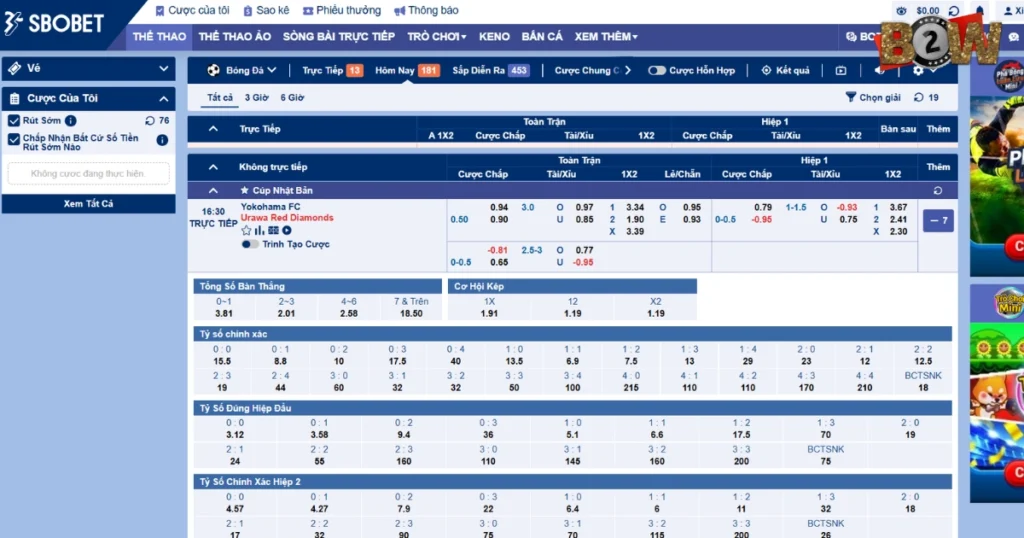The width and height of the screenshot is (1024, 538).
Task: Bet first-half correct score 0:0 at 3.12
Action: coord(235,429)
